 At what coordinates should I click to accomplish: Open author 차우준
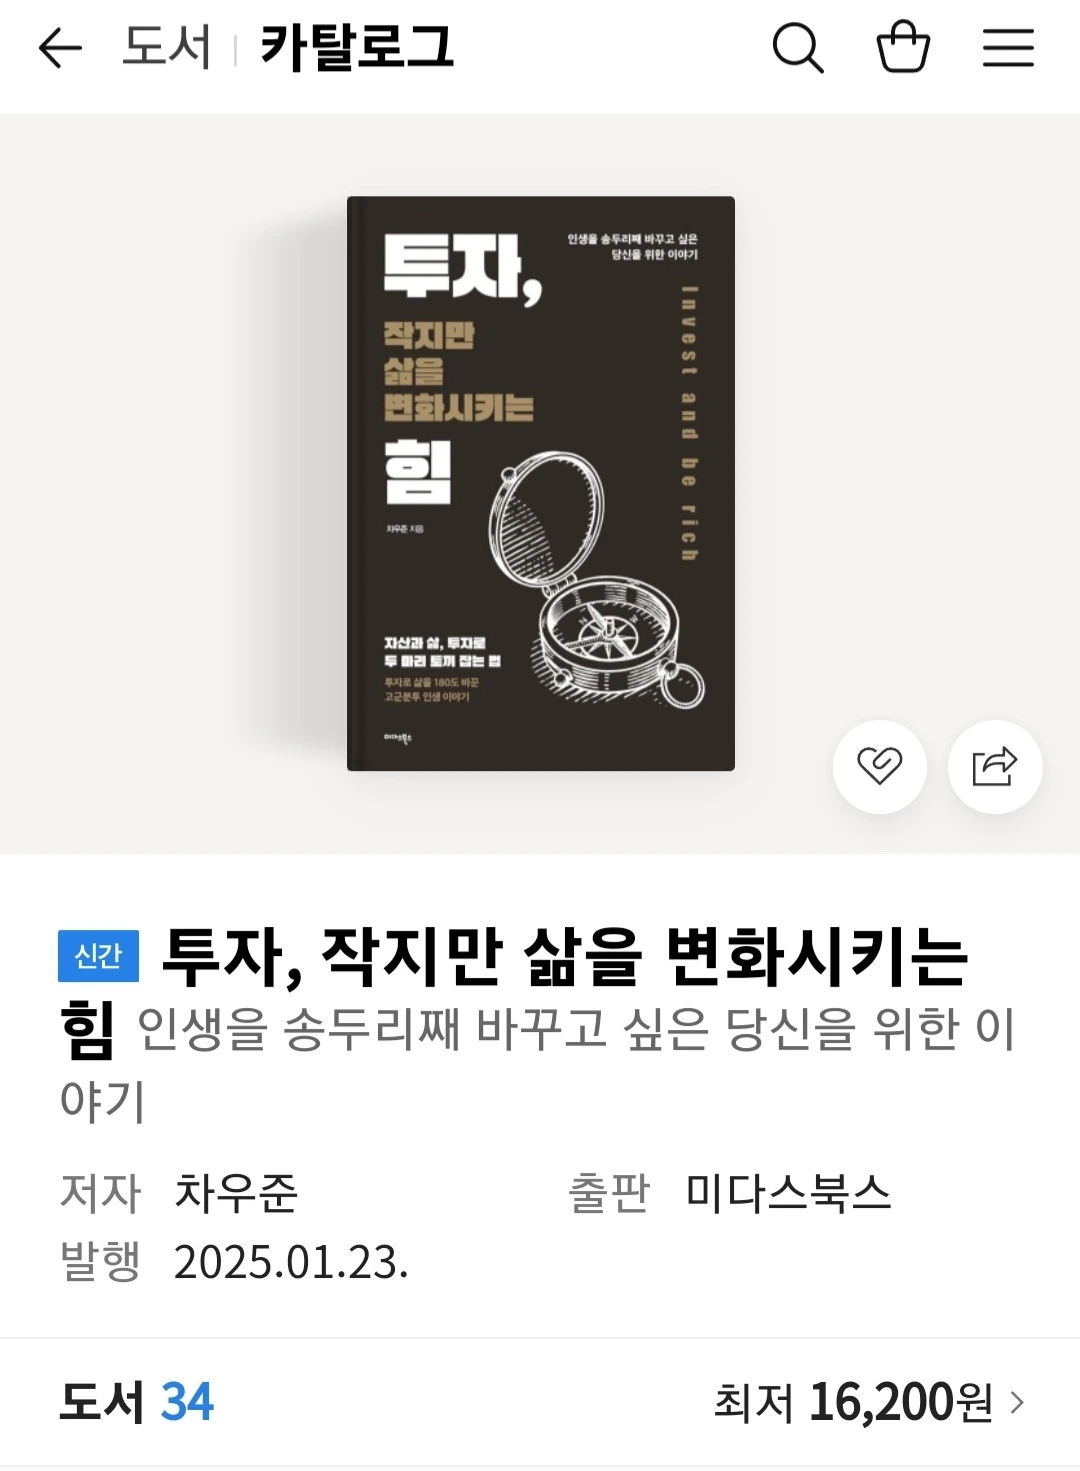[x=236, y=1192]
